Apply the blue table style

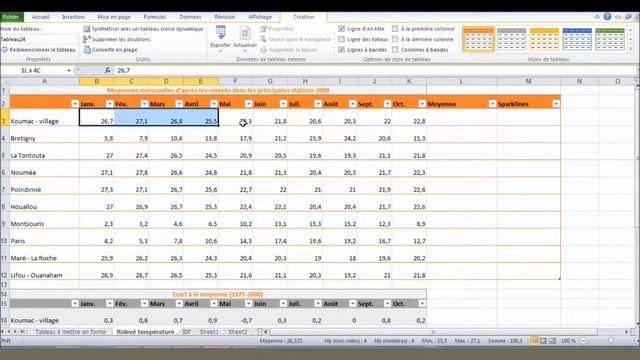577,40
